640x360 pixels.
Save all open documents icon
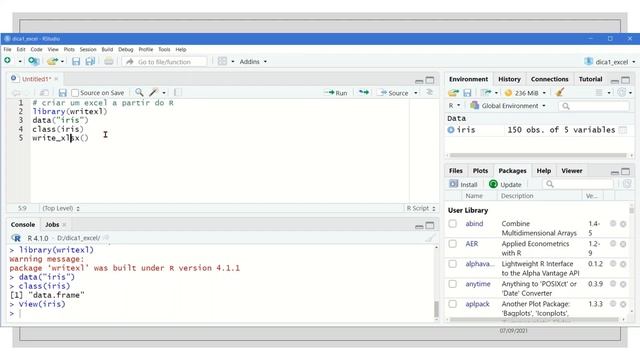point(90,61)
